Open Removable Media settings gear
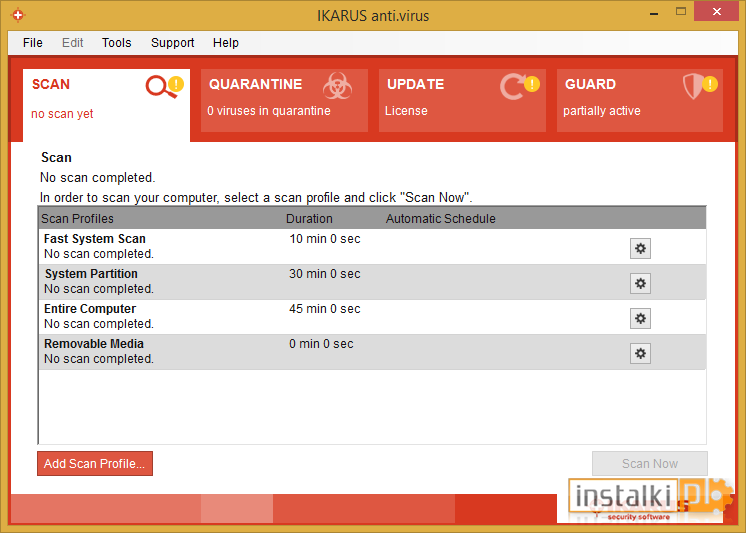The width and height of the screenshot is (746, 533). [x=640, y=354]
